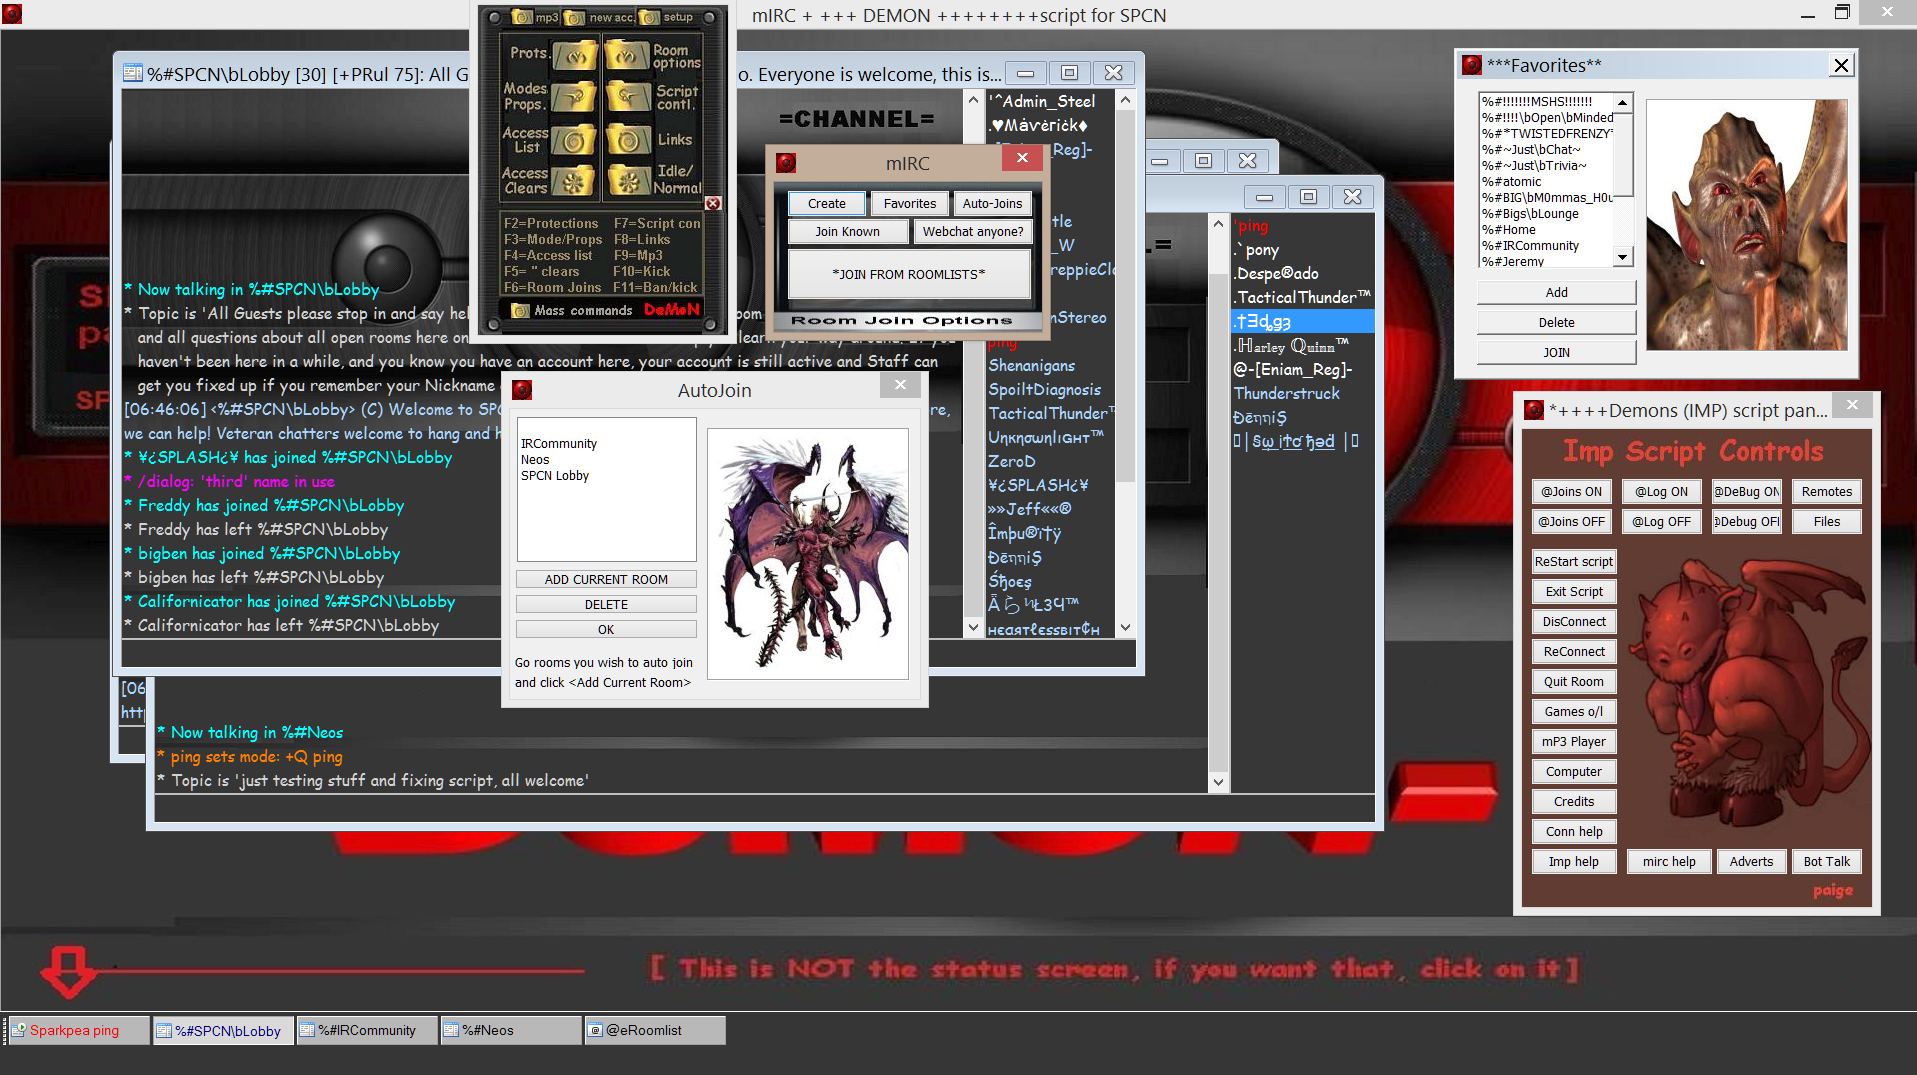Click the mIRC application icon in main title bar
Screen dimensions: 1917x1075
(x=12, y=14)
